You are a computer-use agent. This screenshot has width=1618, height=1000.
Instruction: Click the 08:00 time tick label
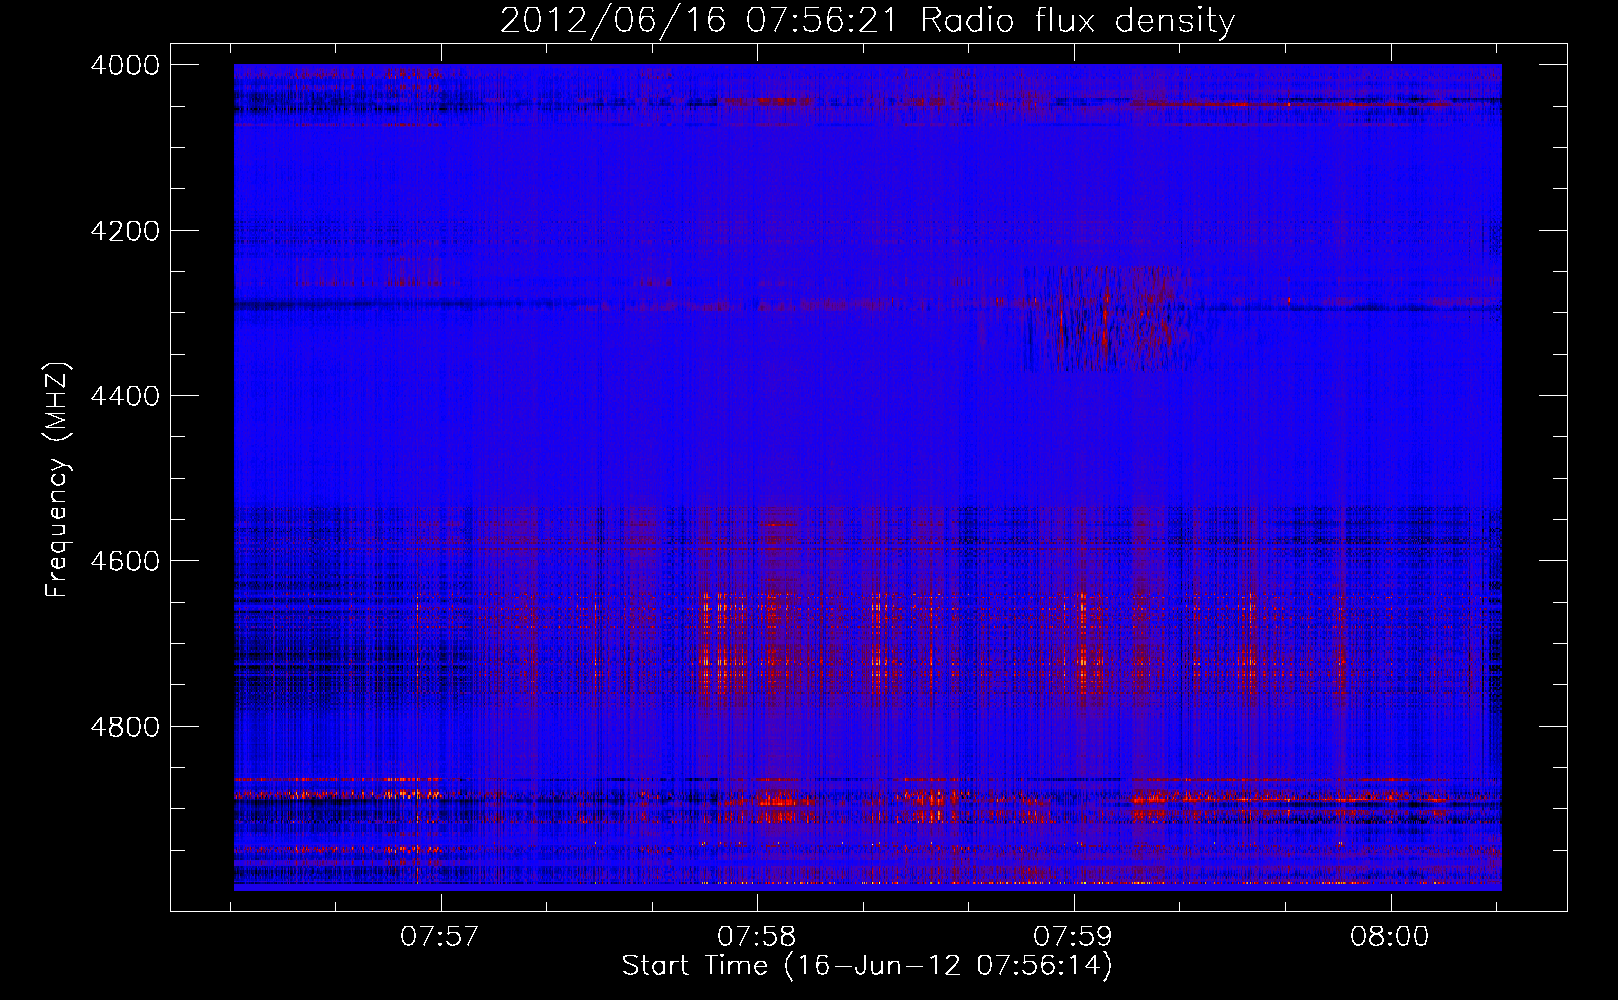(1390, 937)
